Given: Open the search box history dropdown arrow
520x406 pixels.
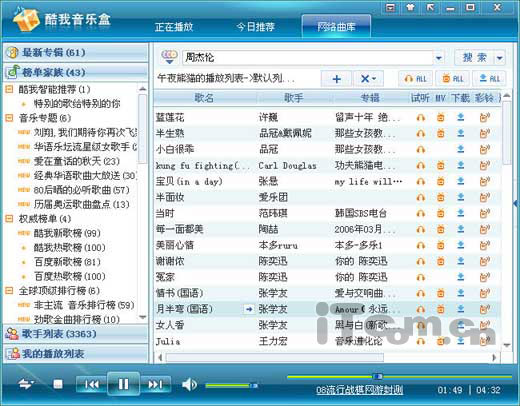Looking at the screenshot, I should [x=439, y=58].
